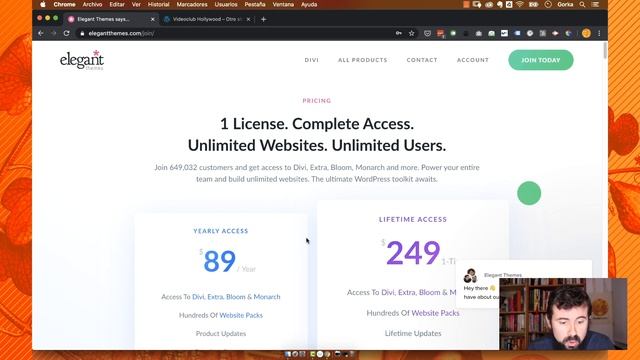Click the 89 yearly price

220,261
